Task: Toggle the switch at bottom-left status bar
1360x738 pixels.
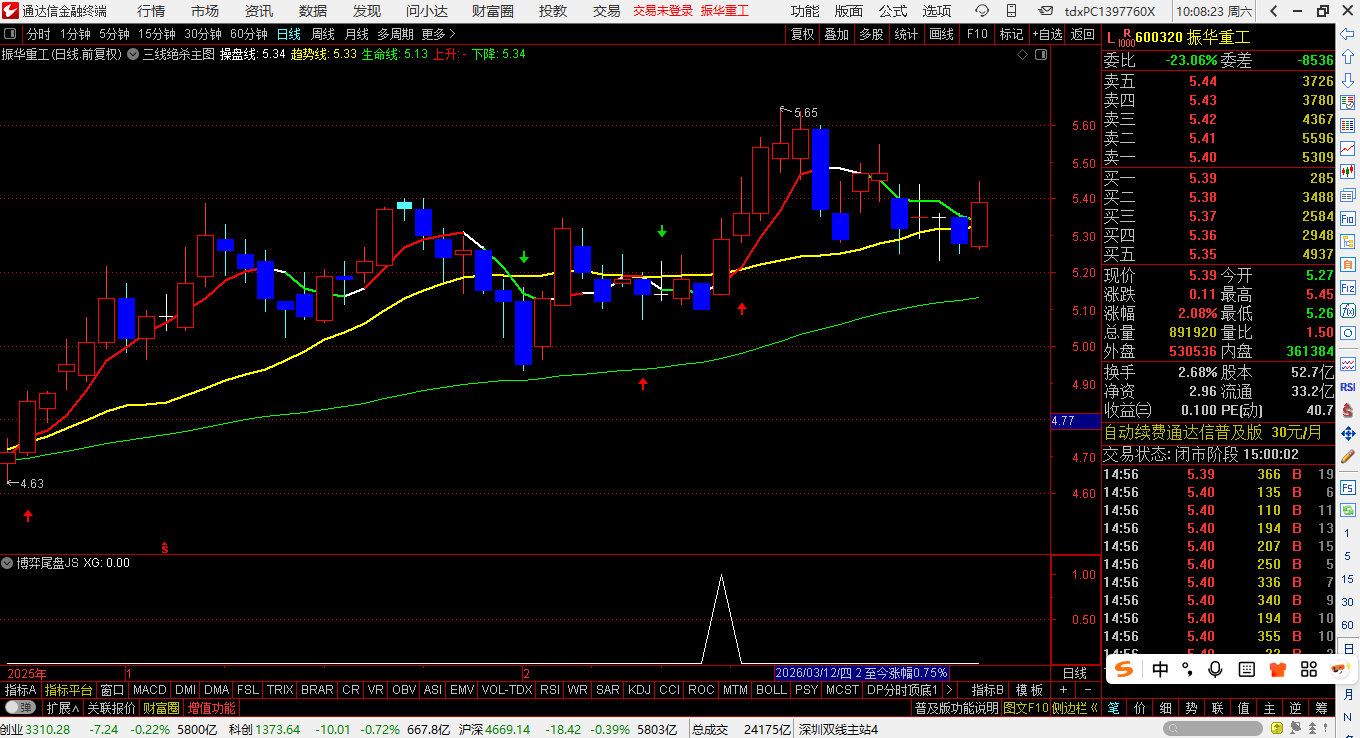Action: pyautogui.click(x=19, y=708)
